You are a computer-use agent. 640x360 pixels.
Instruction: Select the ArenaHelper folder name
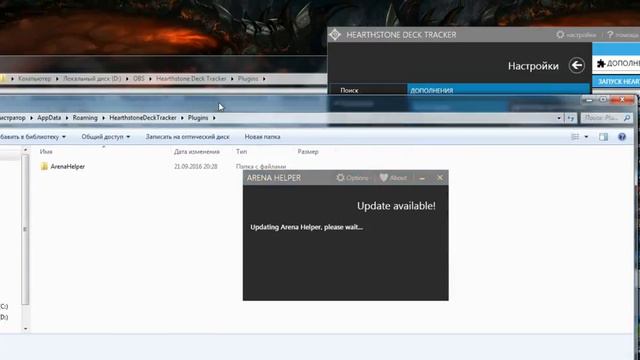[x=68, y=167]
